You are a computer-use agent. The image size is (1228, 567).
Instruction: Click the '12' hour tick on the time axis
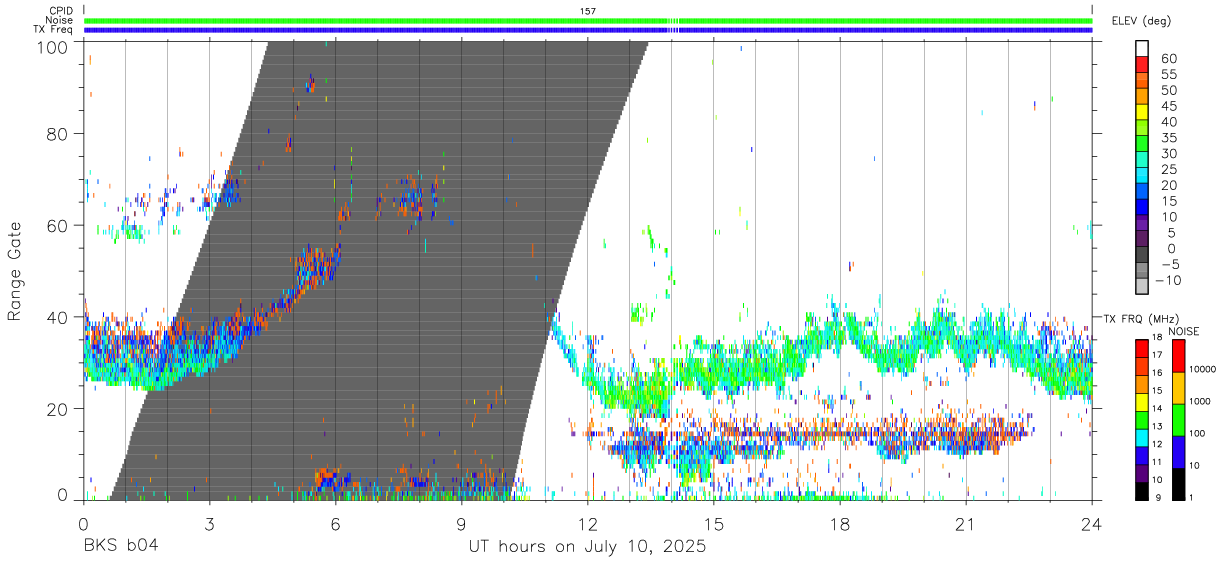(588, 523)
